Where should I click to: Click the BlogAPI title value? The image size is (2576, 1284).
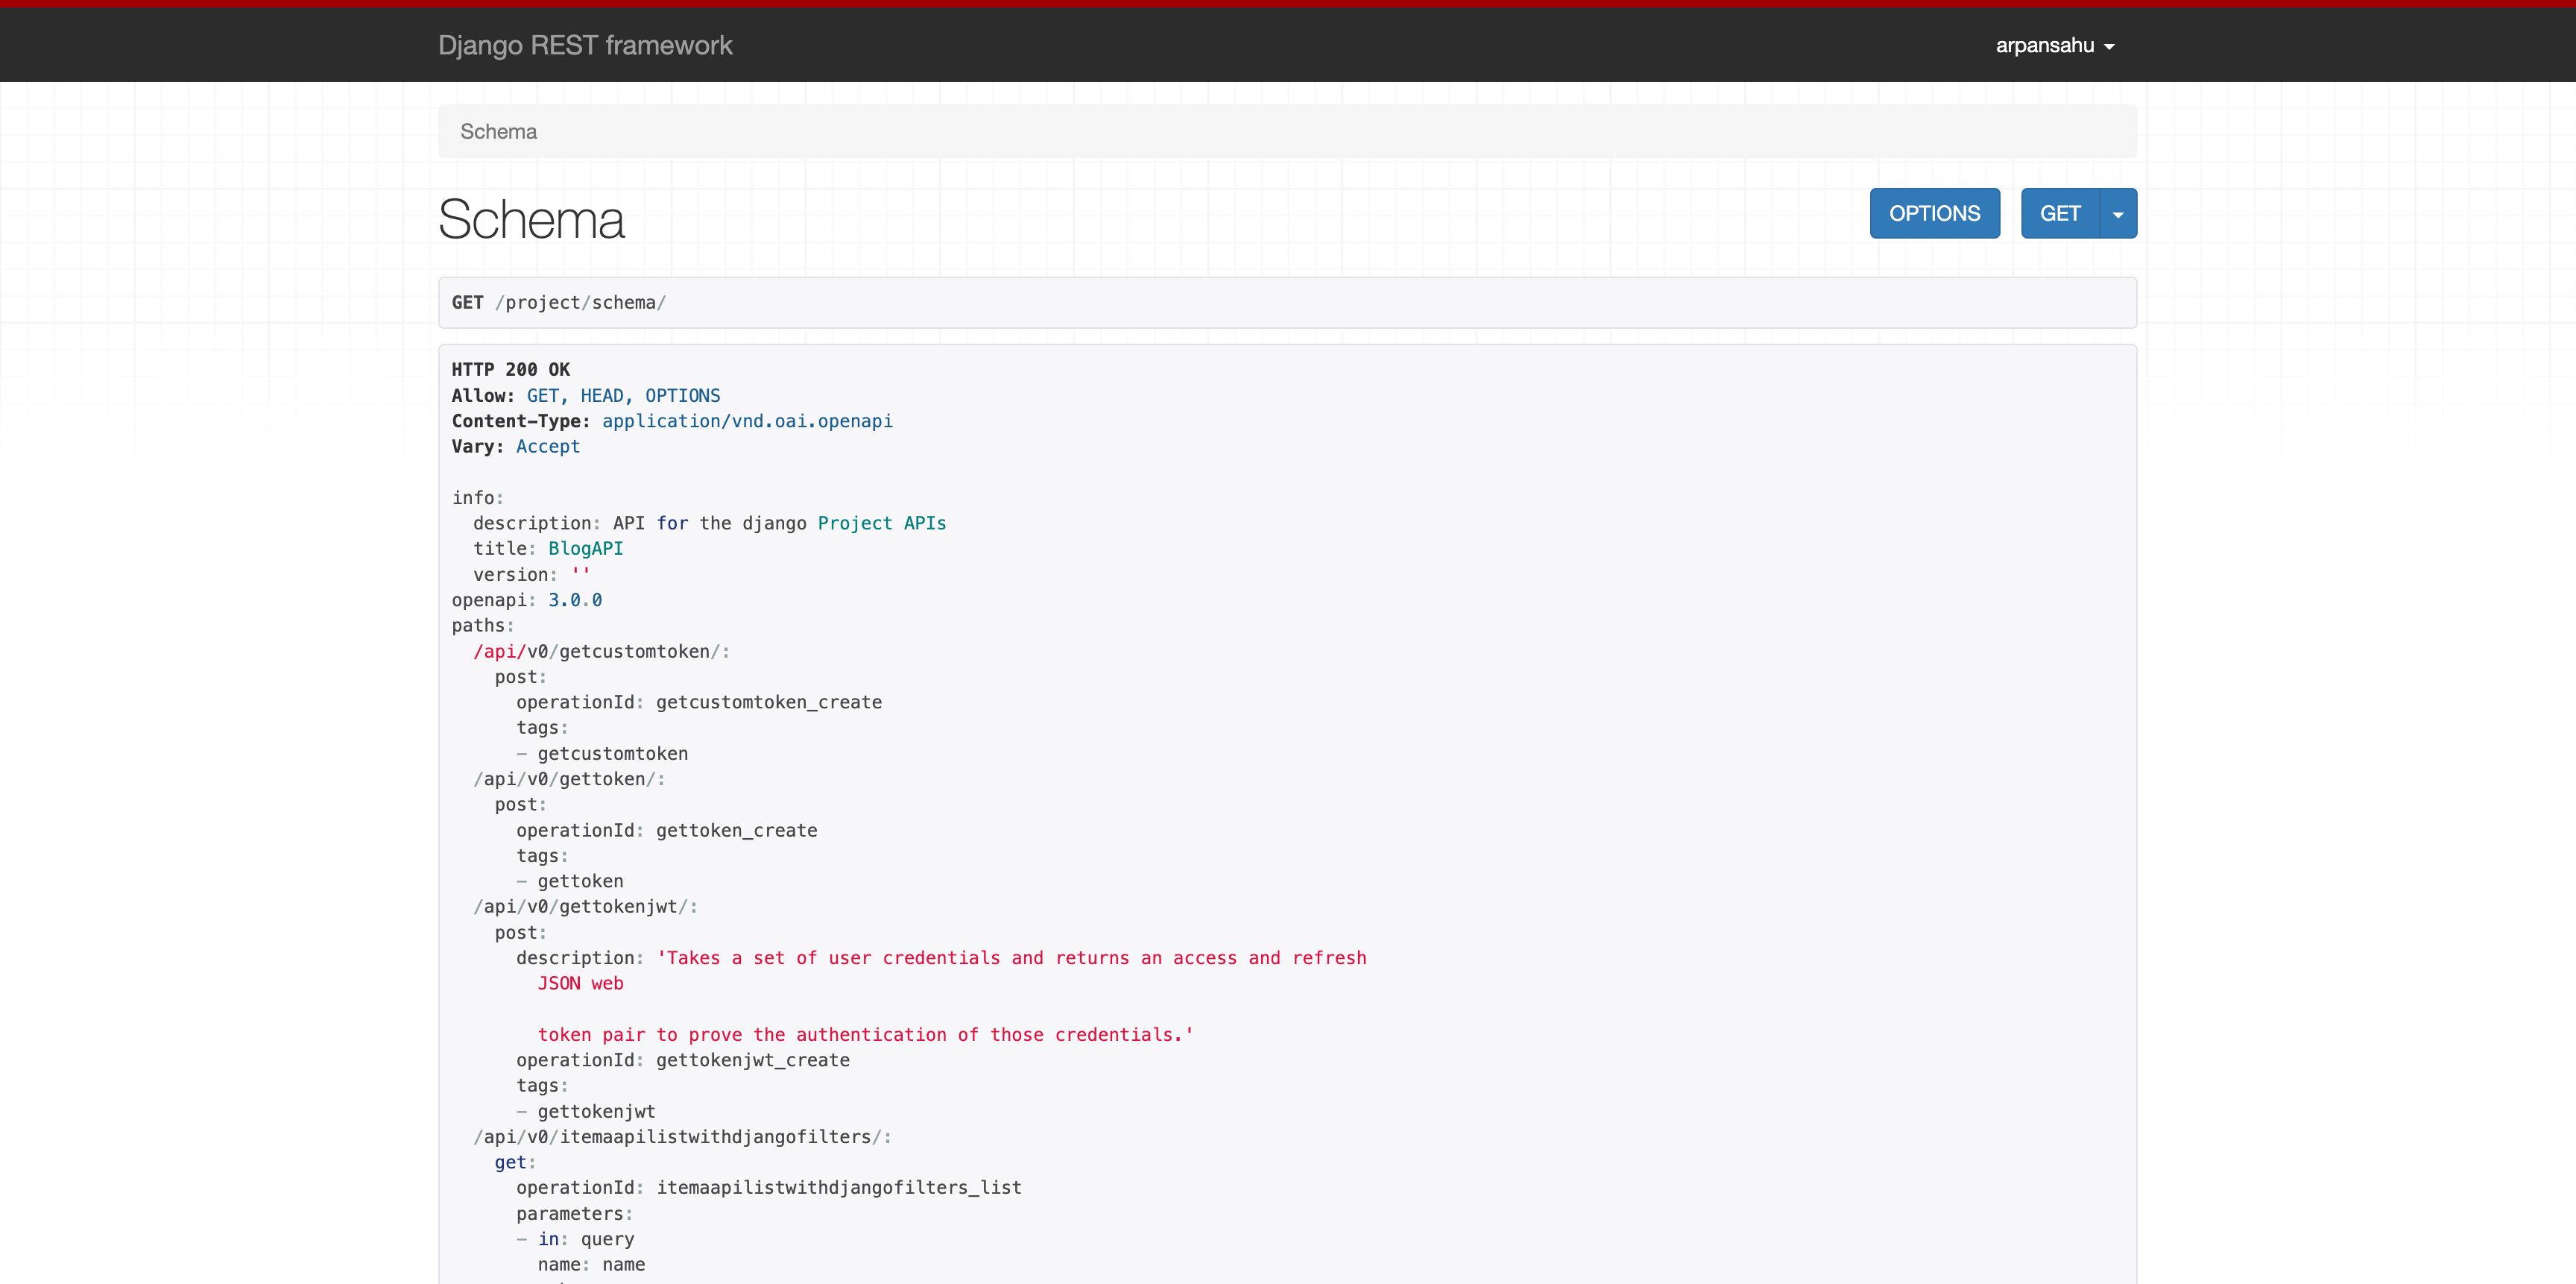click(585, 548)
